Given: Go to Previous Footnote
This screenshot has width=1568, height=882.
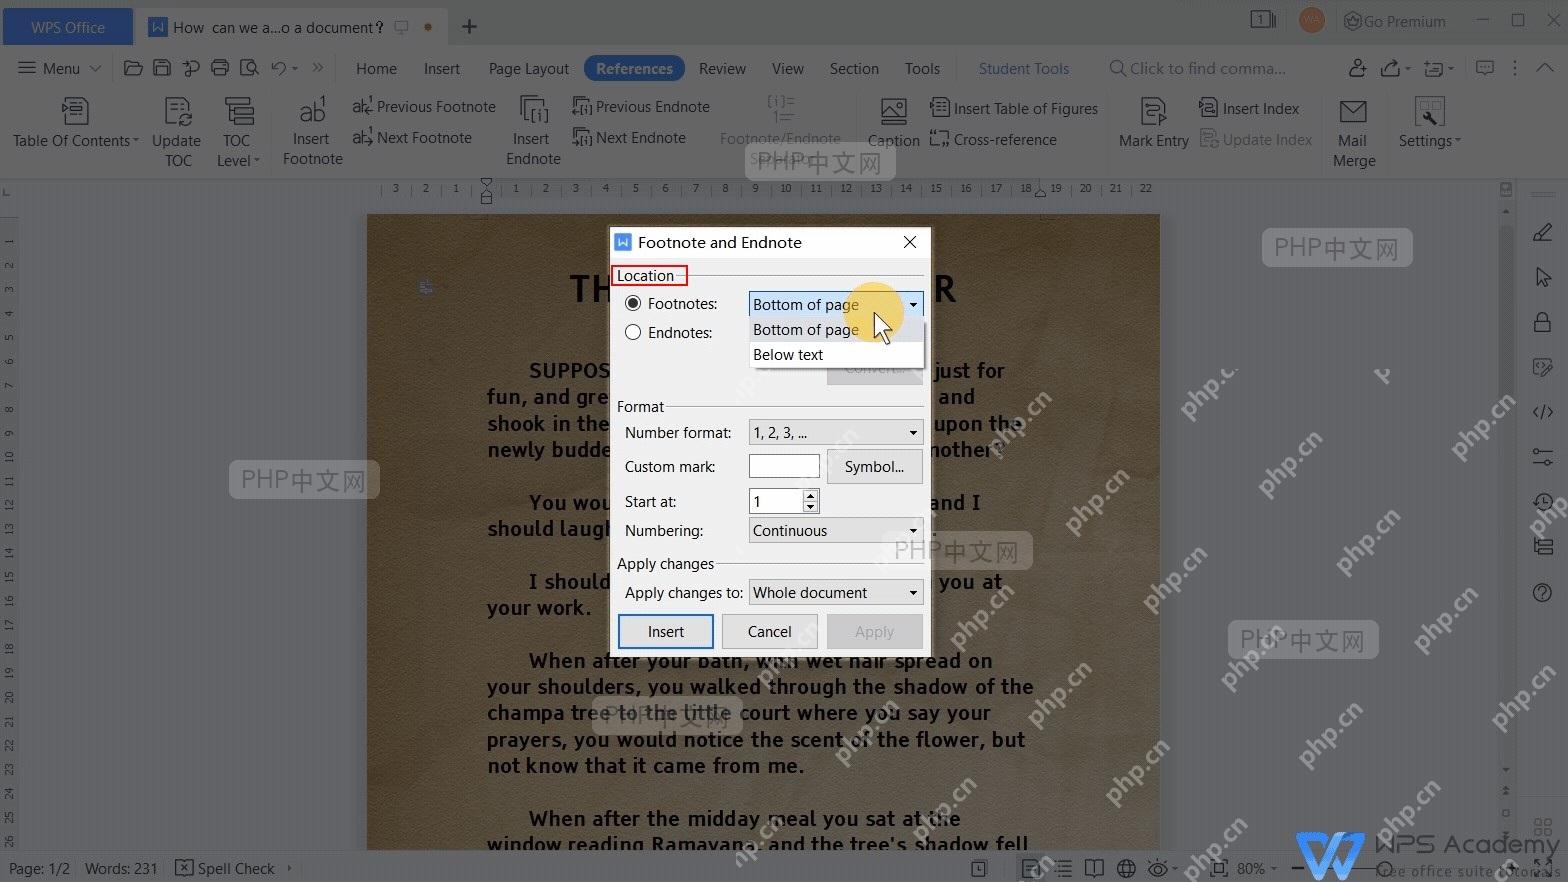Looking at the screenshot, I should [424, 107].
